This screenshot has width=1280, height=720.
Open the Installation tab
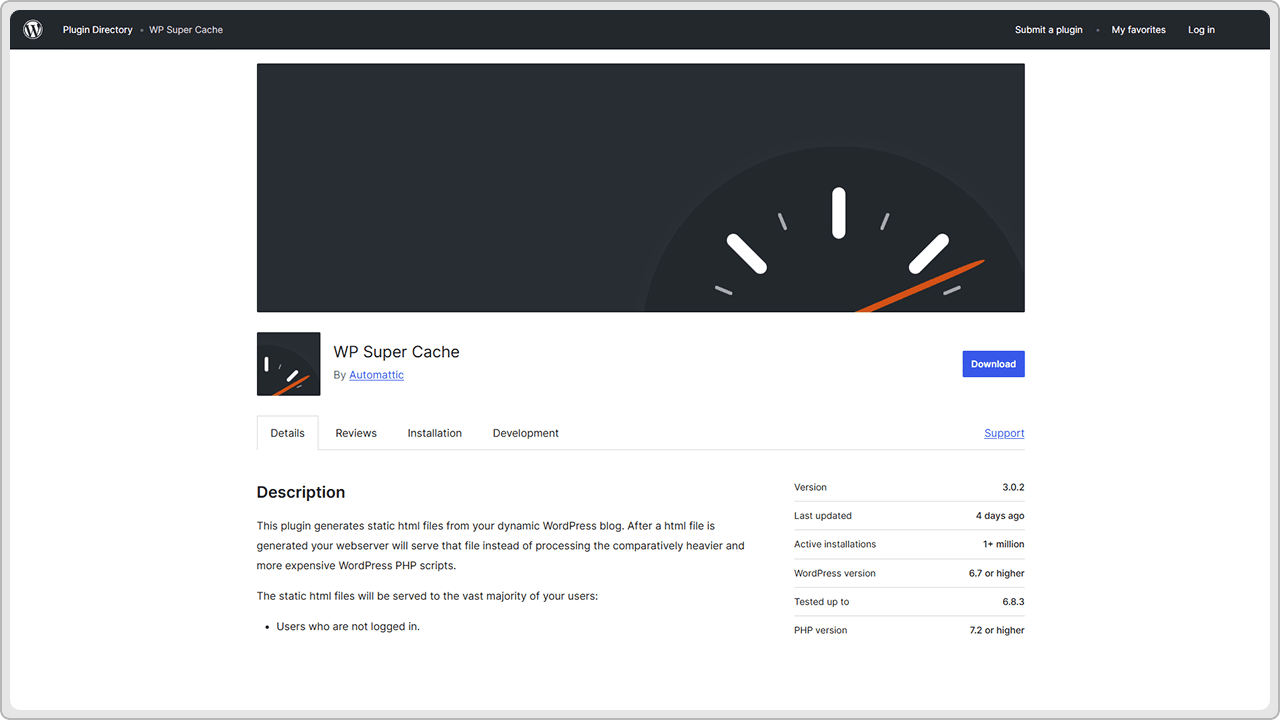434,433
